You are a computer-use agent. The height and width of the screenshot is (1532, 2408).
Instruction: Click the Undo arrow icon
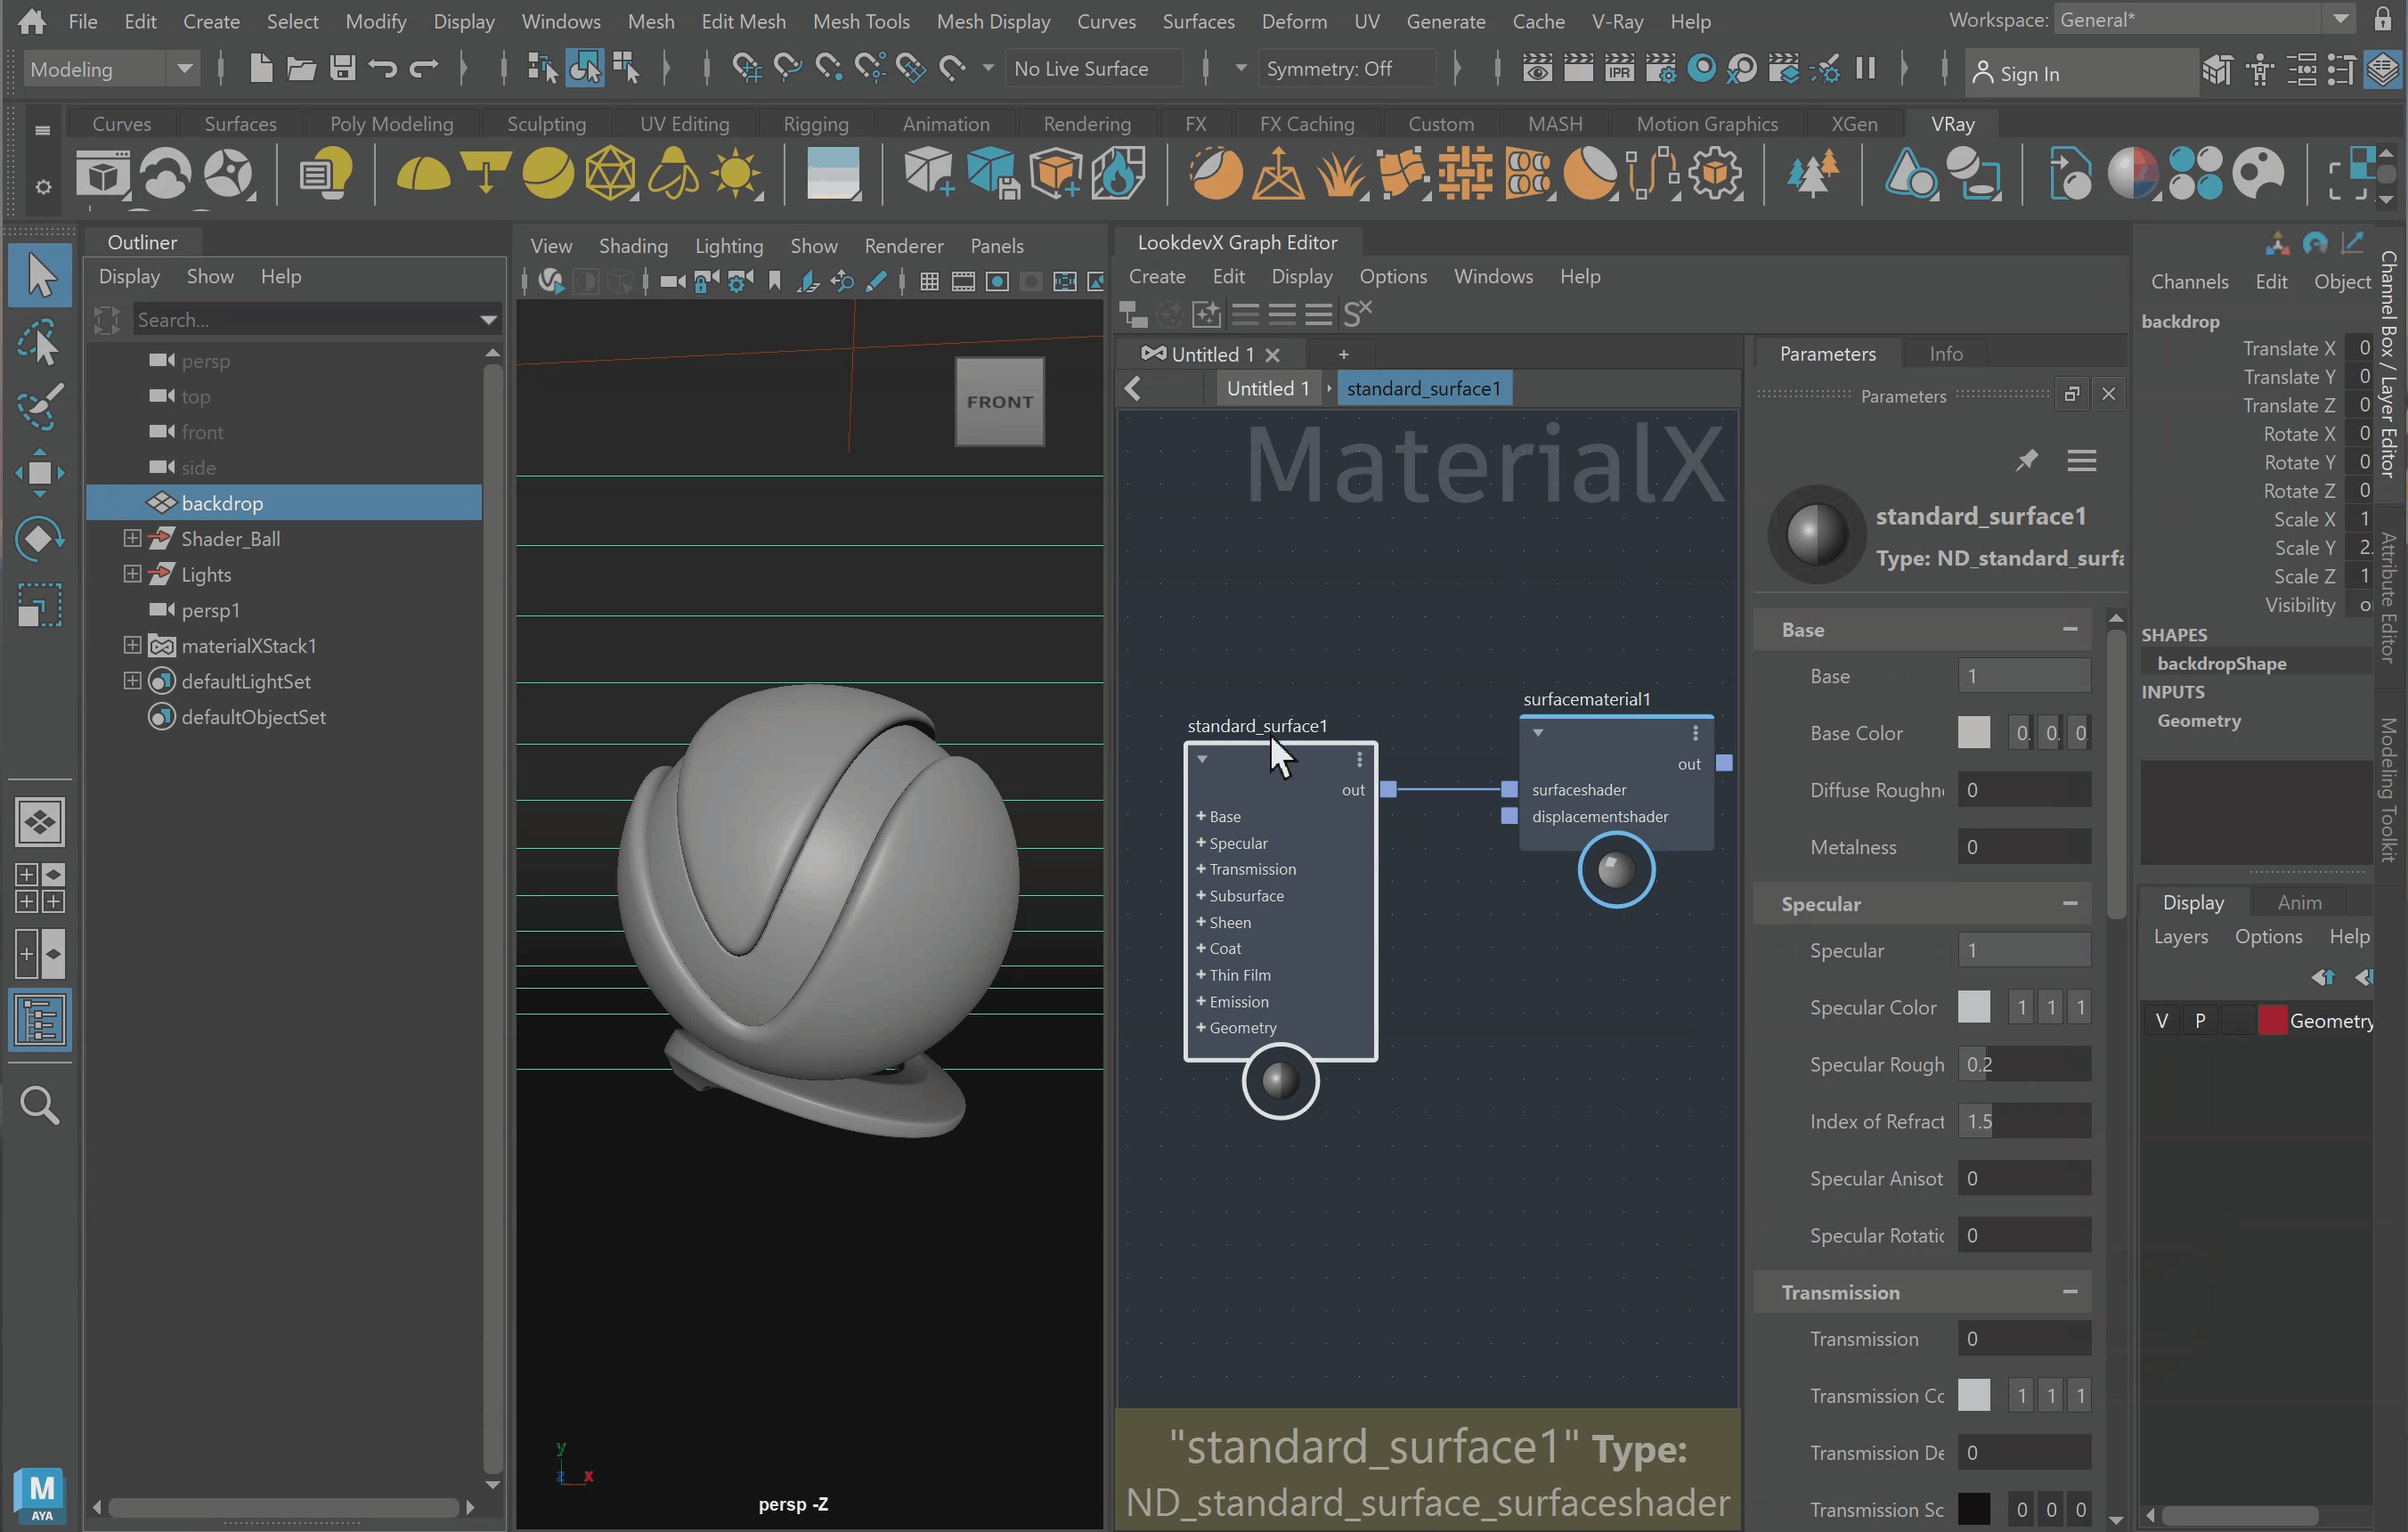click(382, 69)
